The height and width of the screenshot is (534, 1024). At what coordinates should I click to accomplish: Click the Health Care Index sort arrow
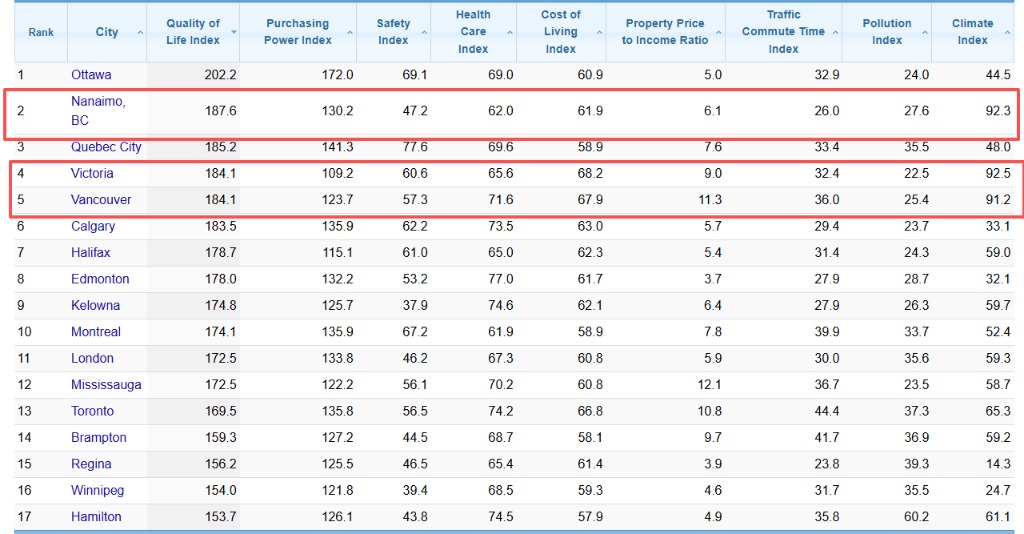509,33
